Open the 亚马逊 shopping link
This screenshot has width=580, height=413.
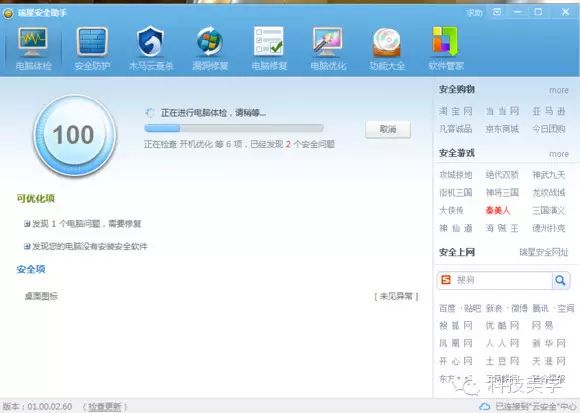(x=549, y=111)
